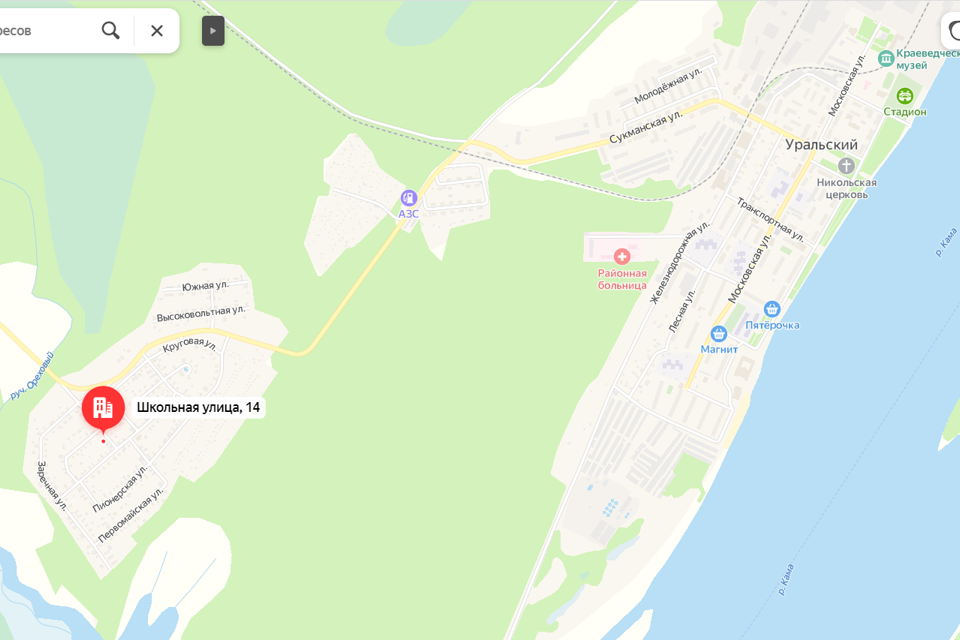Clear the search field with X
The height and width of the screenshot is (640, 960).
click(x=157, y=31)
